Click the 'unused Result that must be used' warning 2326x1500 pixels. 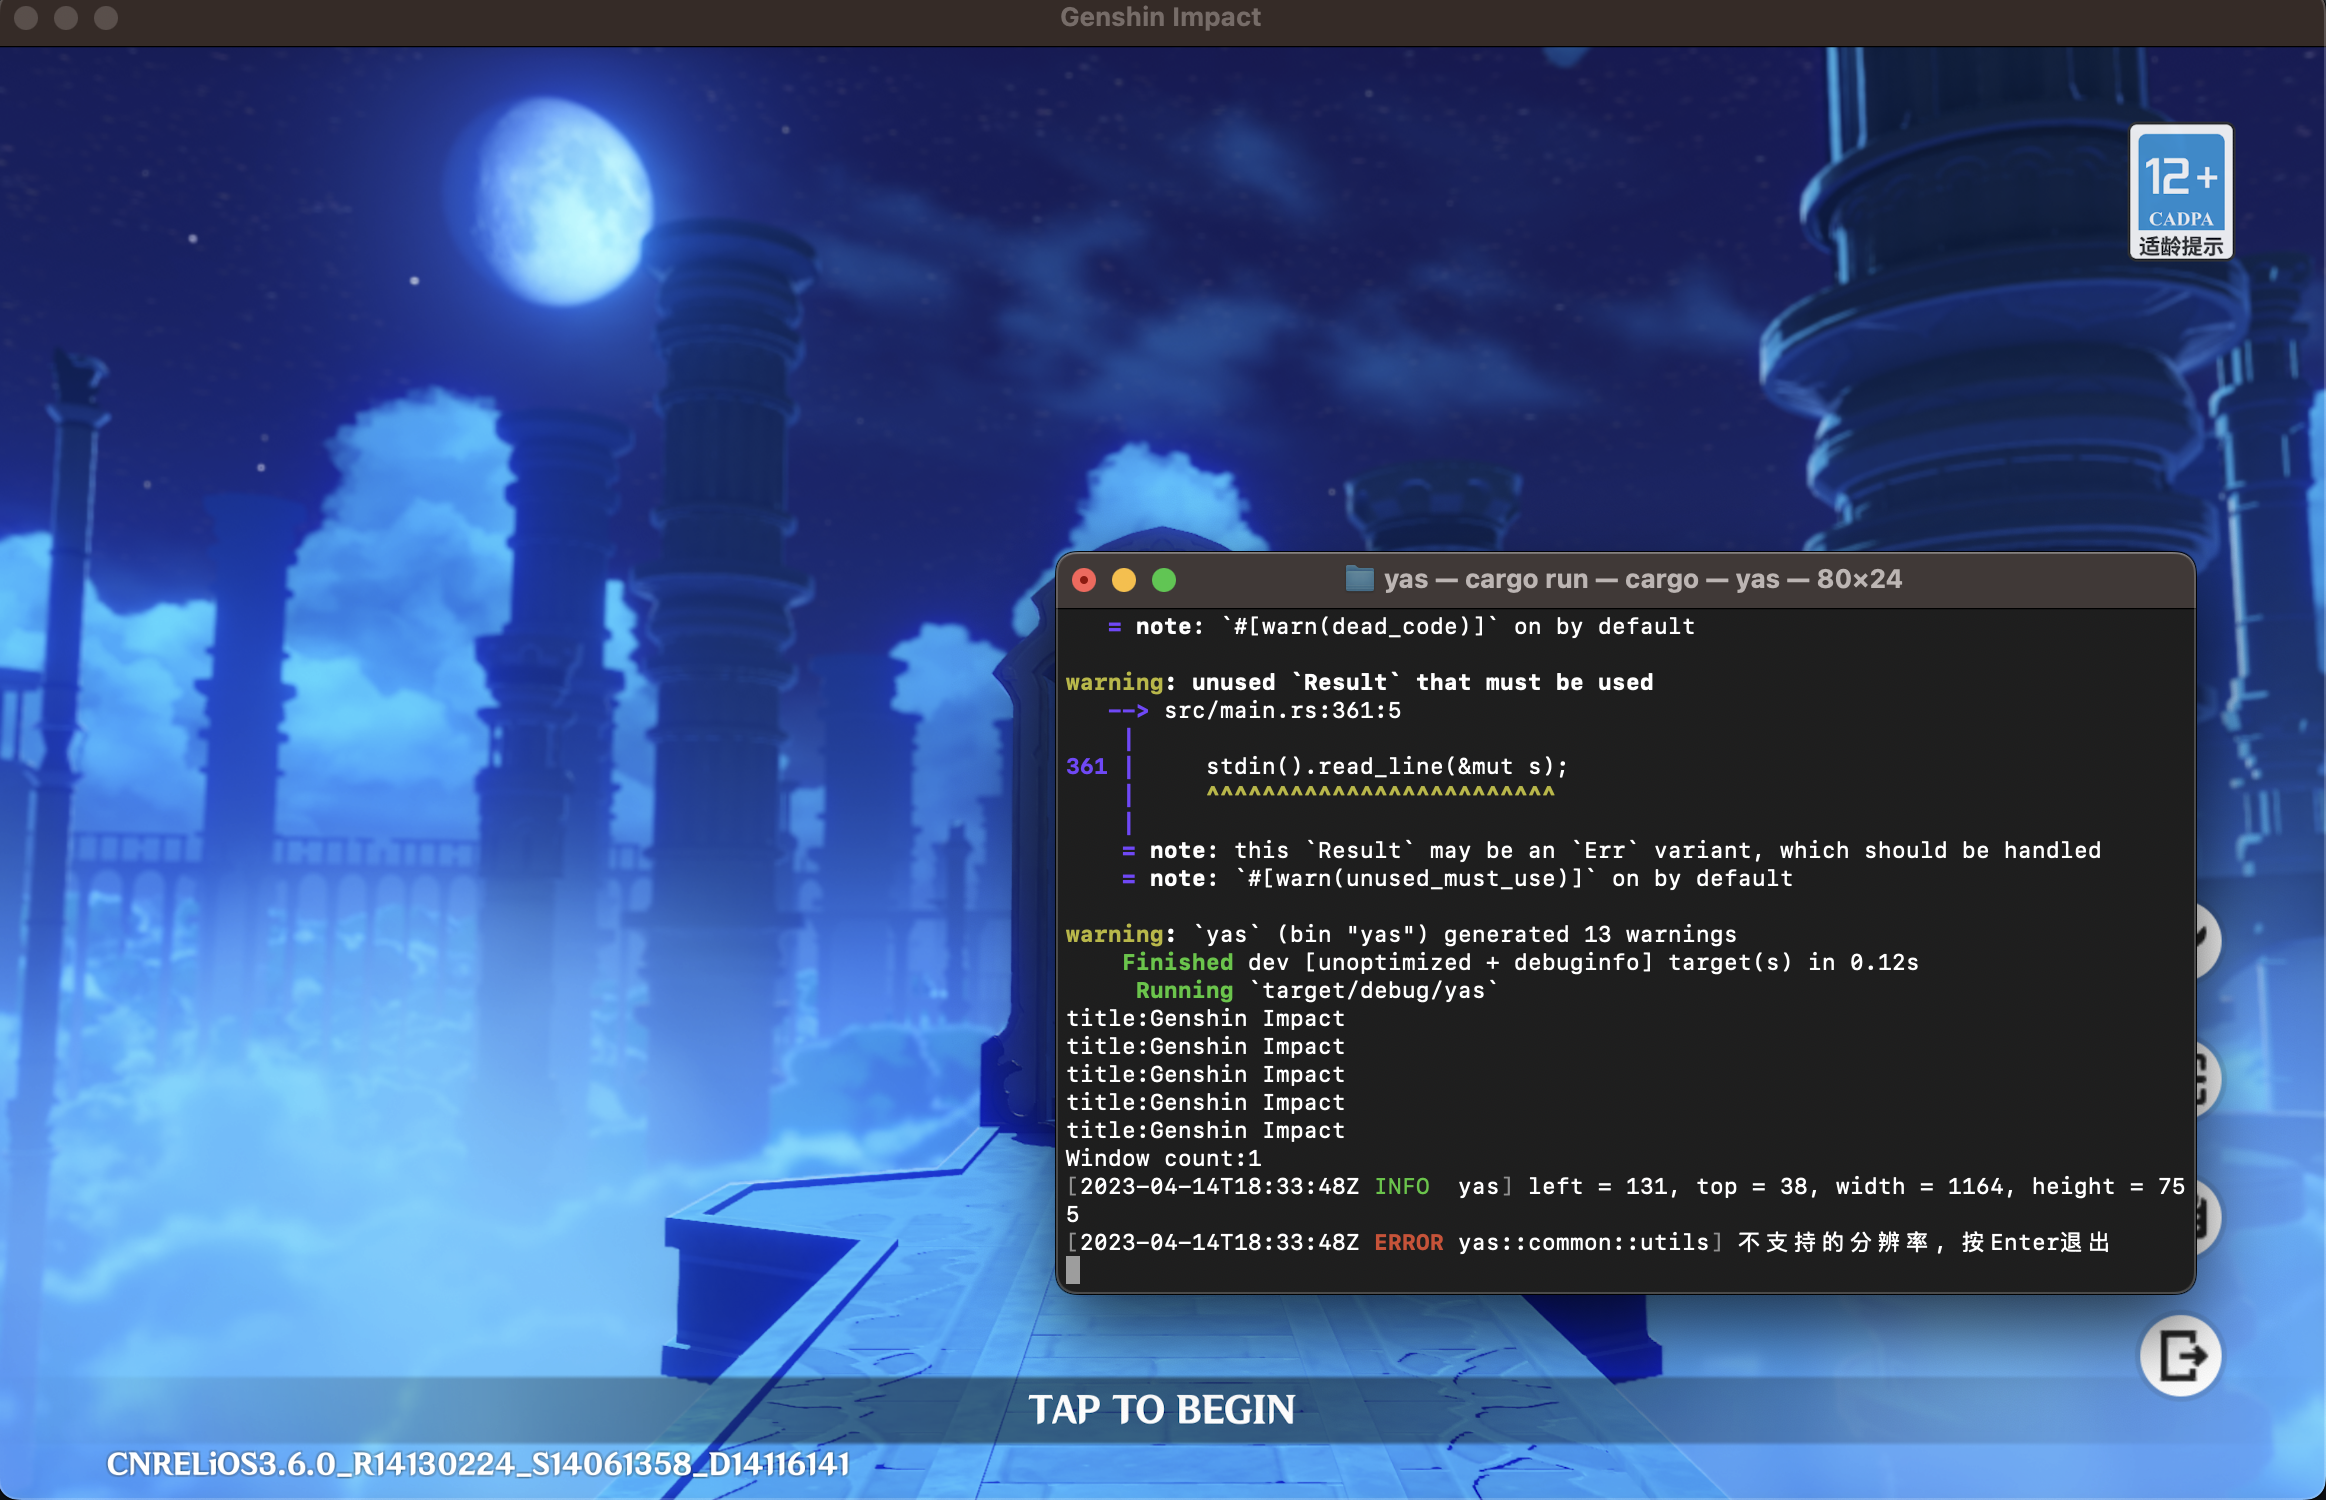[x=1359, y=682]
